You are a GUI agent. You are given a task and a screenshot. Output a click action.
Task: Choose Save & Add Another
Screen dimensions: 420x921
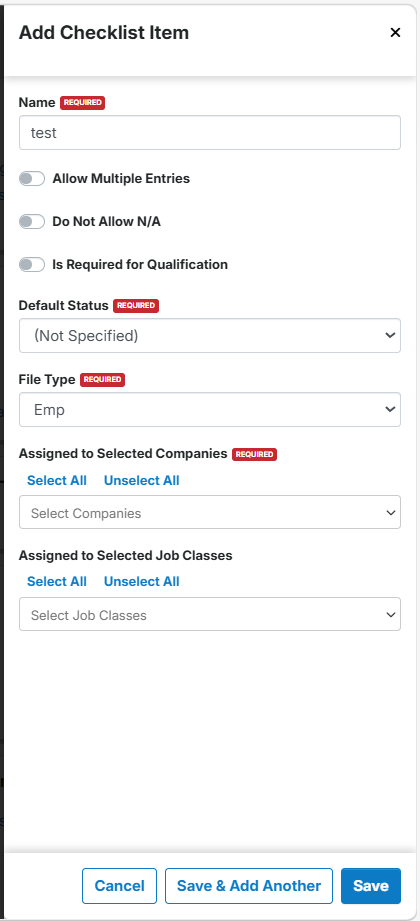click(x=249, y=886)
